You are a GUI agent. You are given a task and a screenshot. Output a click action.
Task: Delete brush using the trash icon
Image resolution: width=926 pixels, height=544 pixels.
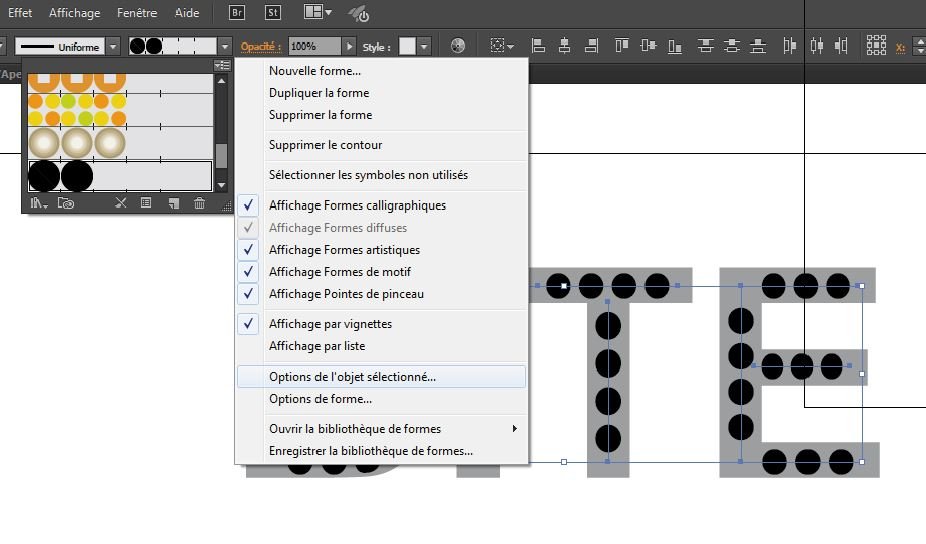199,203
